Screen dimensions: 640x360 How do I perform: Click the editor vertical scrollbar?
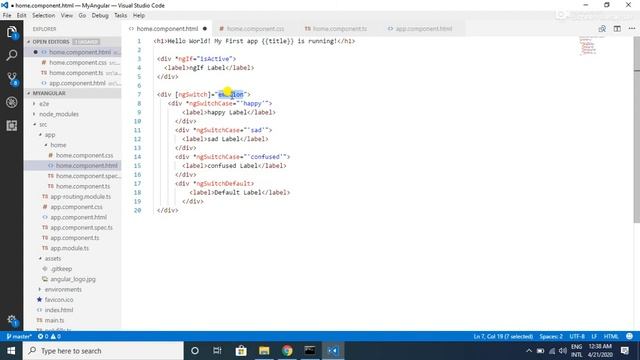[636, 130]
